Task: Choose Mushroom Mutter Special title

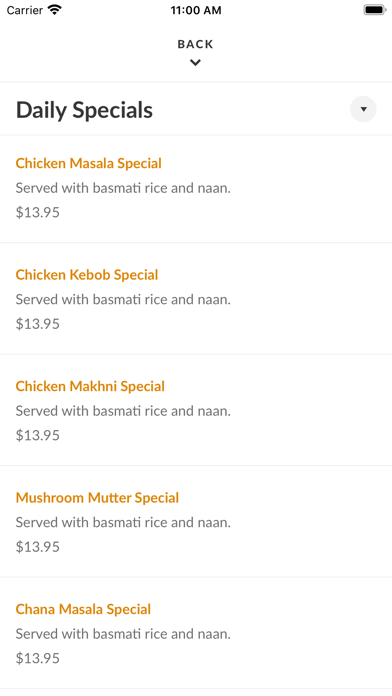Action: [97, 498]
